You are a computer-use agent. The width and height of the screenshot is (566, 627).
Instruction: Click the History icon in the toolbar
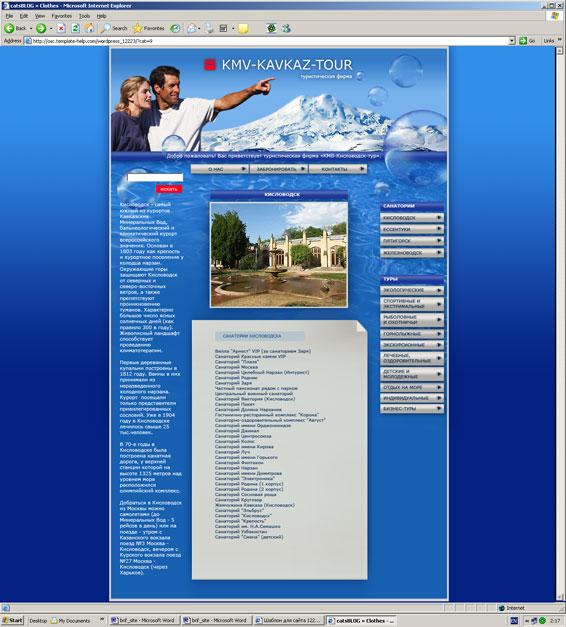(175, 28)
